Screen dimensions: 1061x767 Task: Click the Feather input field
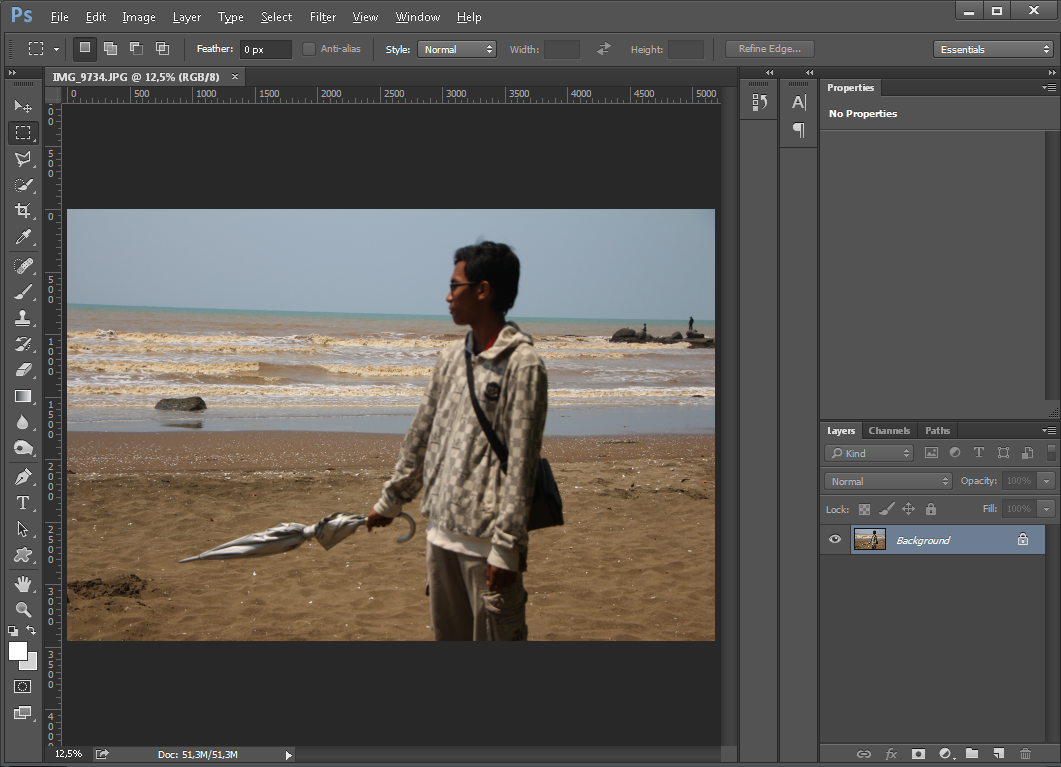pyautogui.click(x=265, y=49)
